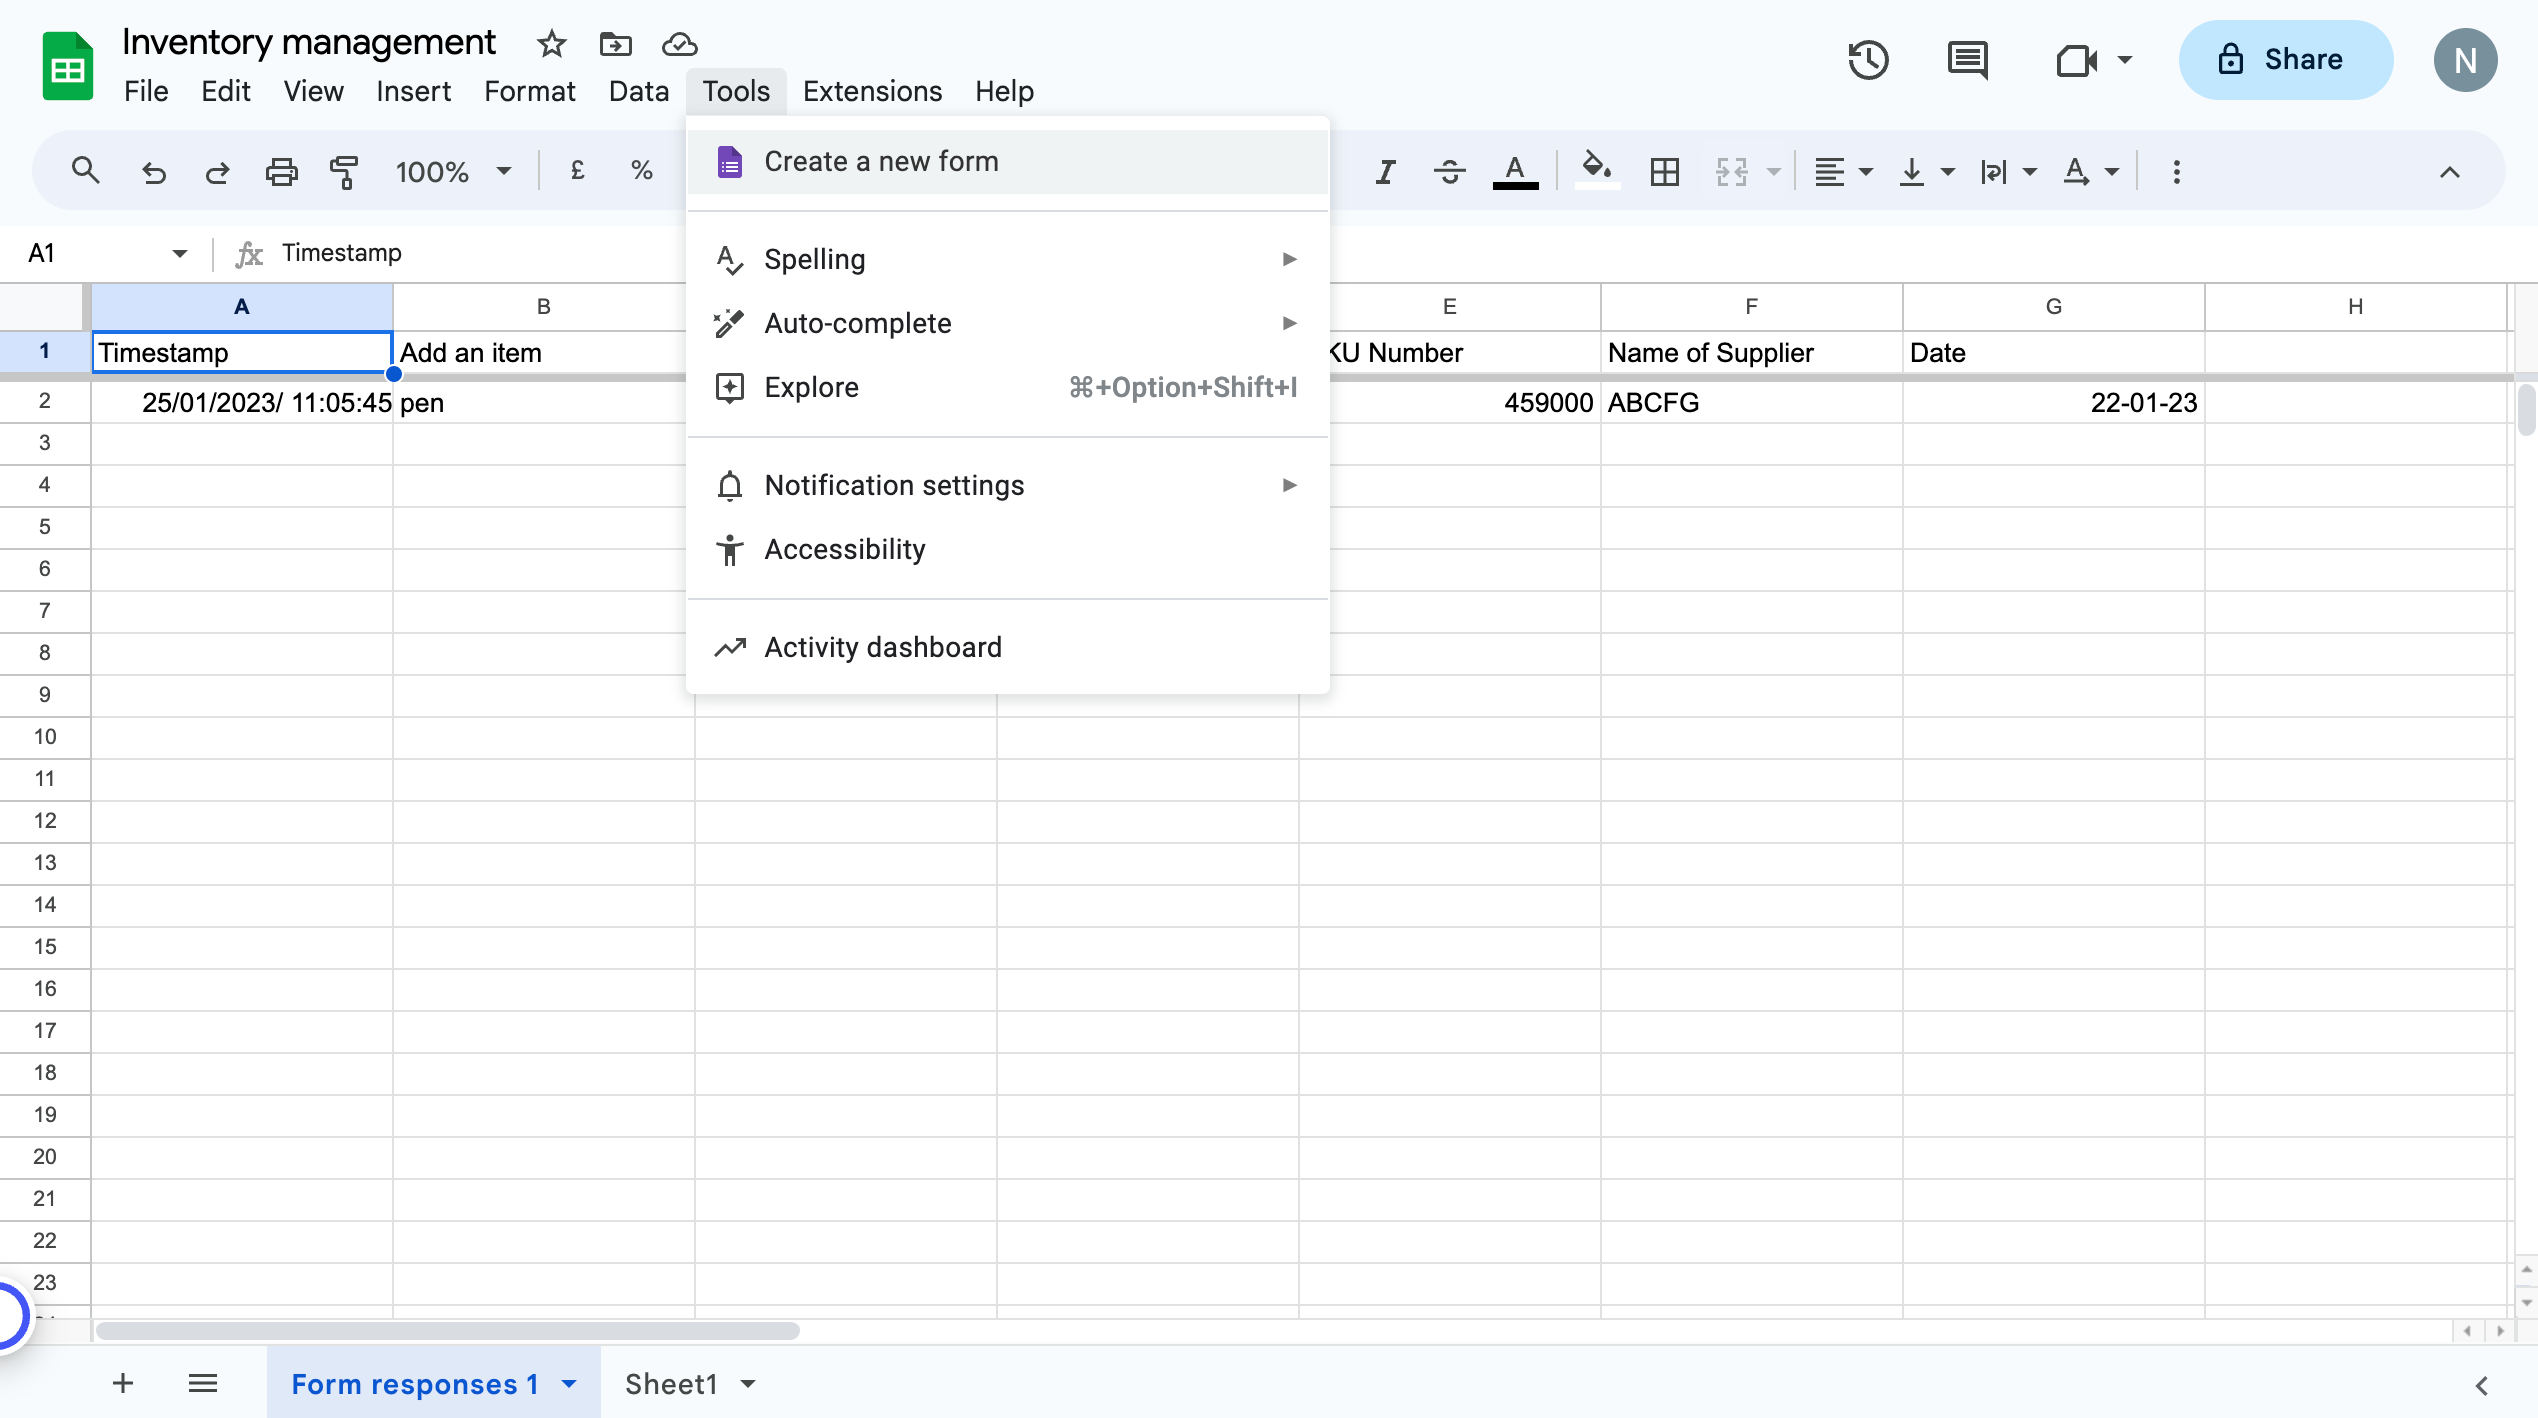
Task: Star the Inventory management spreadsheet
Action: pyautogui.click(x=551, y=44)
